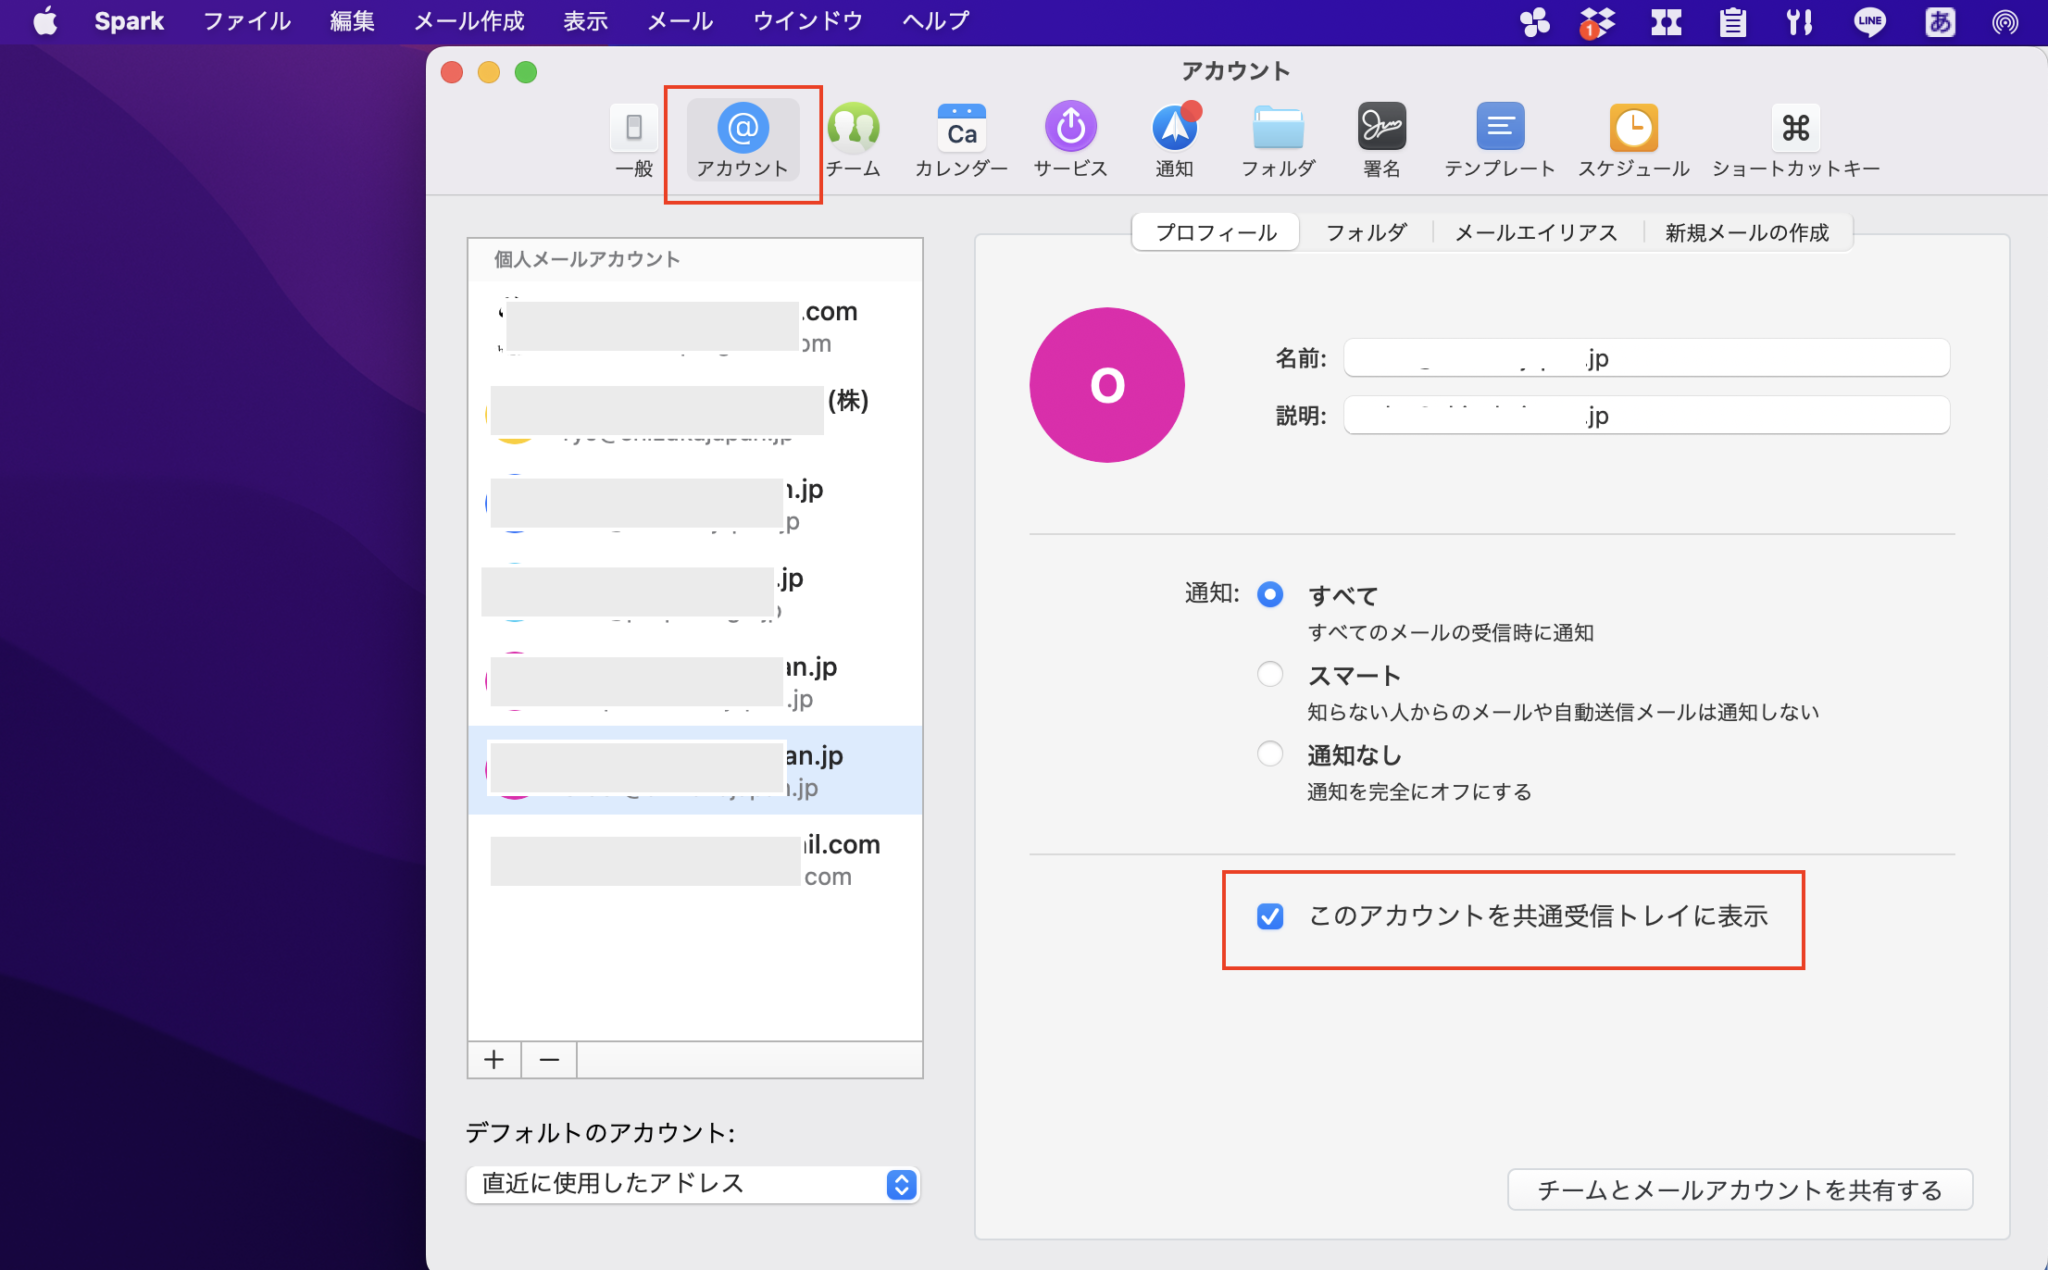Switch to the メールエイリアス tab
Viewport: 2048px width, 1270px height.
click(x=1536, y=232)
